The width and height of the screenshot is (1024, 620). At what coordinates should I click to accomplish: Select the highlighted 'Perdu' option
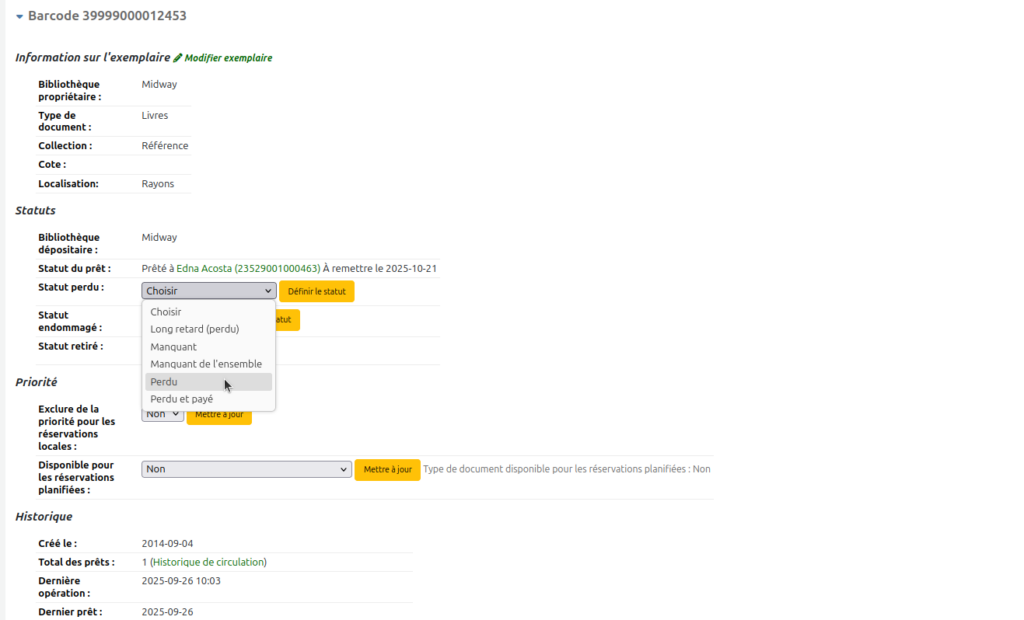coord(164,382)
